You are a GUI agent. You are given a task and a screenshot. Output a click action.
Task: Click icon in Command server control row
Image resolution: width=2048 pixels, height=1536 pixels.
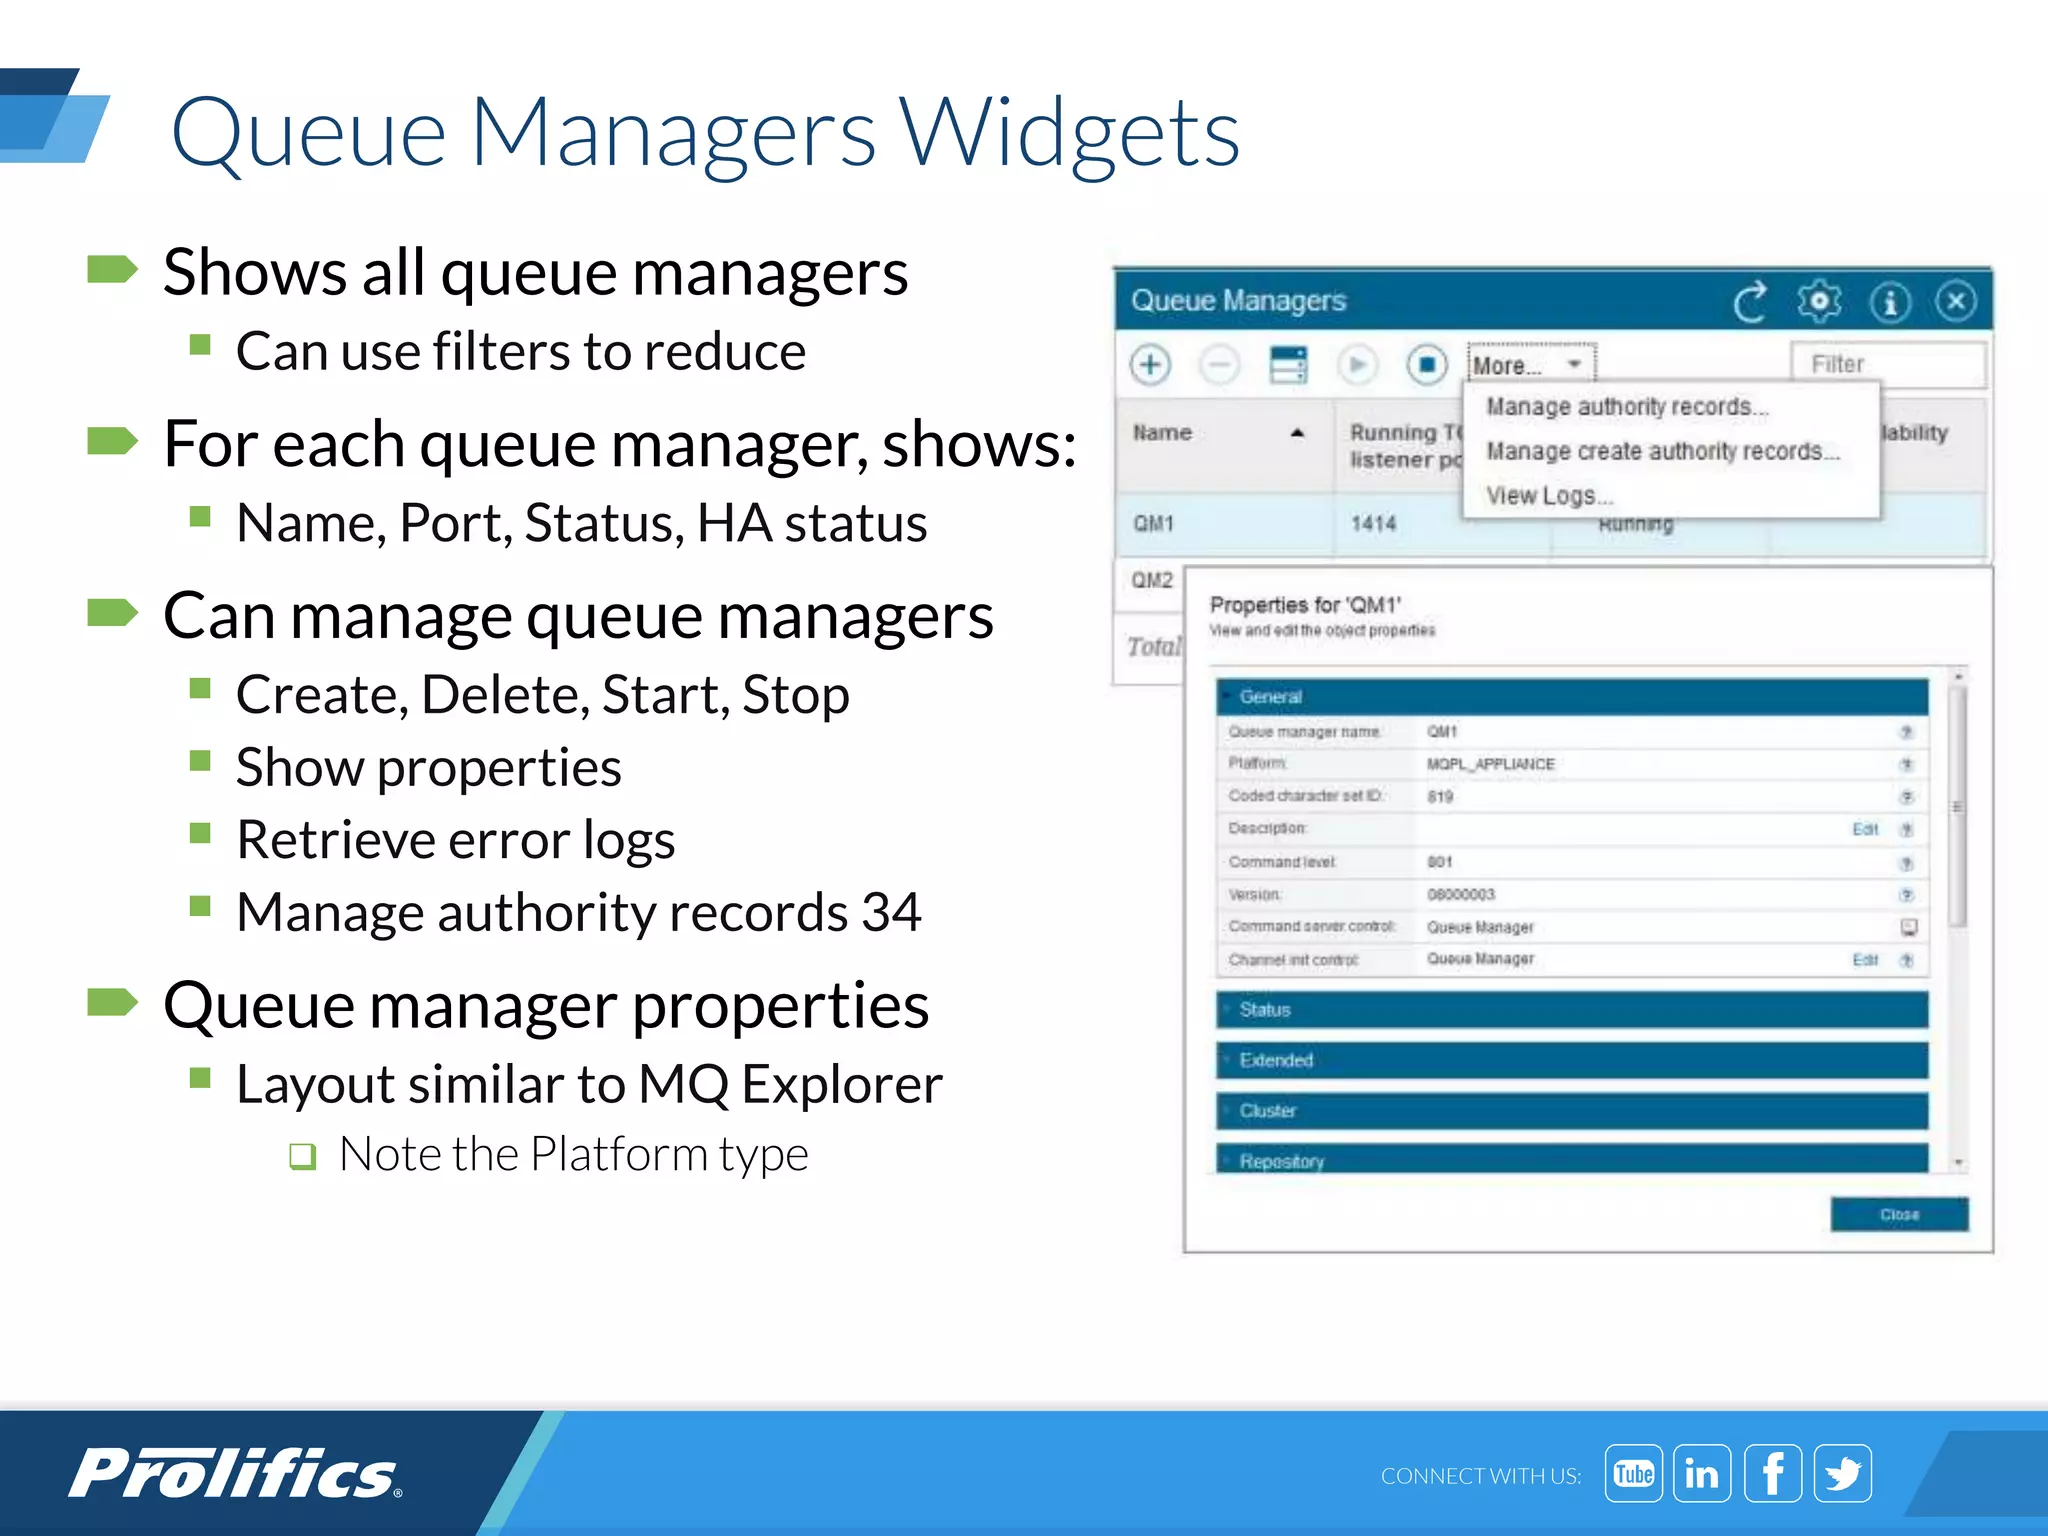1908,927
